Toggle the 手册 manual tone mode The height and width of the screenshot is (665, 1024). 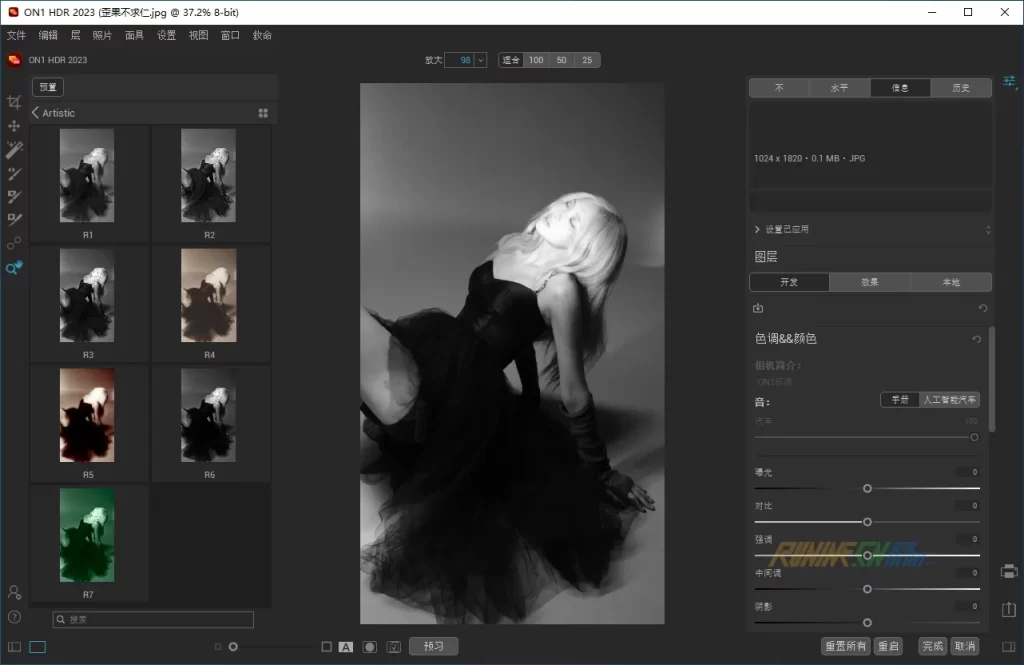pos(900,400)
